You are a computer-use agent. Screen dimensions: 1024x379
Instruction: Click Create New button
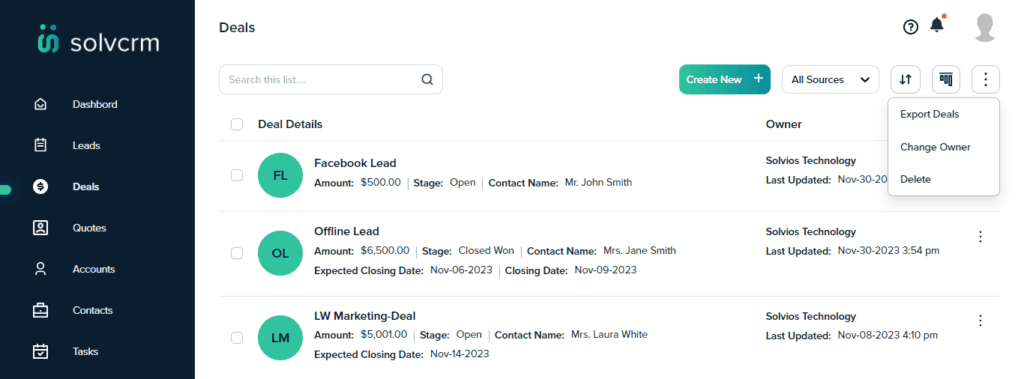click(x=725, y=80)
